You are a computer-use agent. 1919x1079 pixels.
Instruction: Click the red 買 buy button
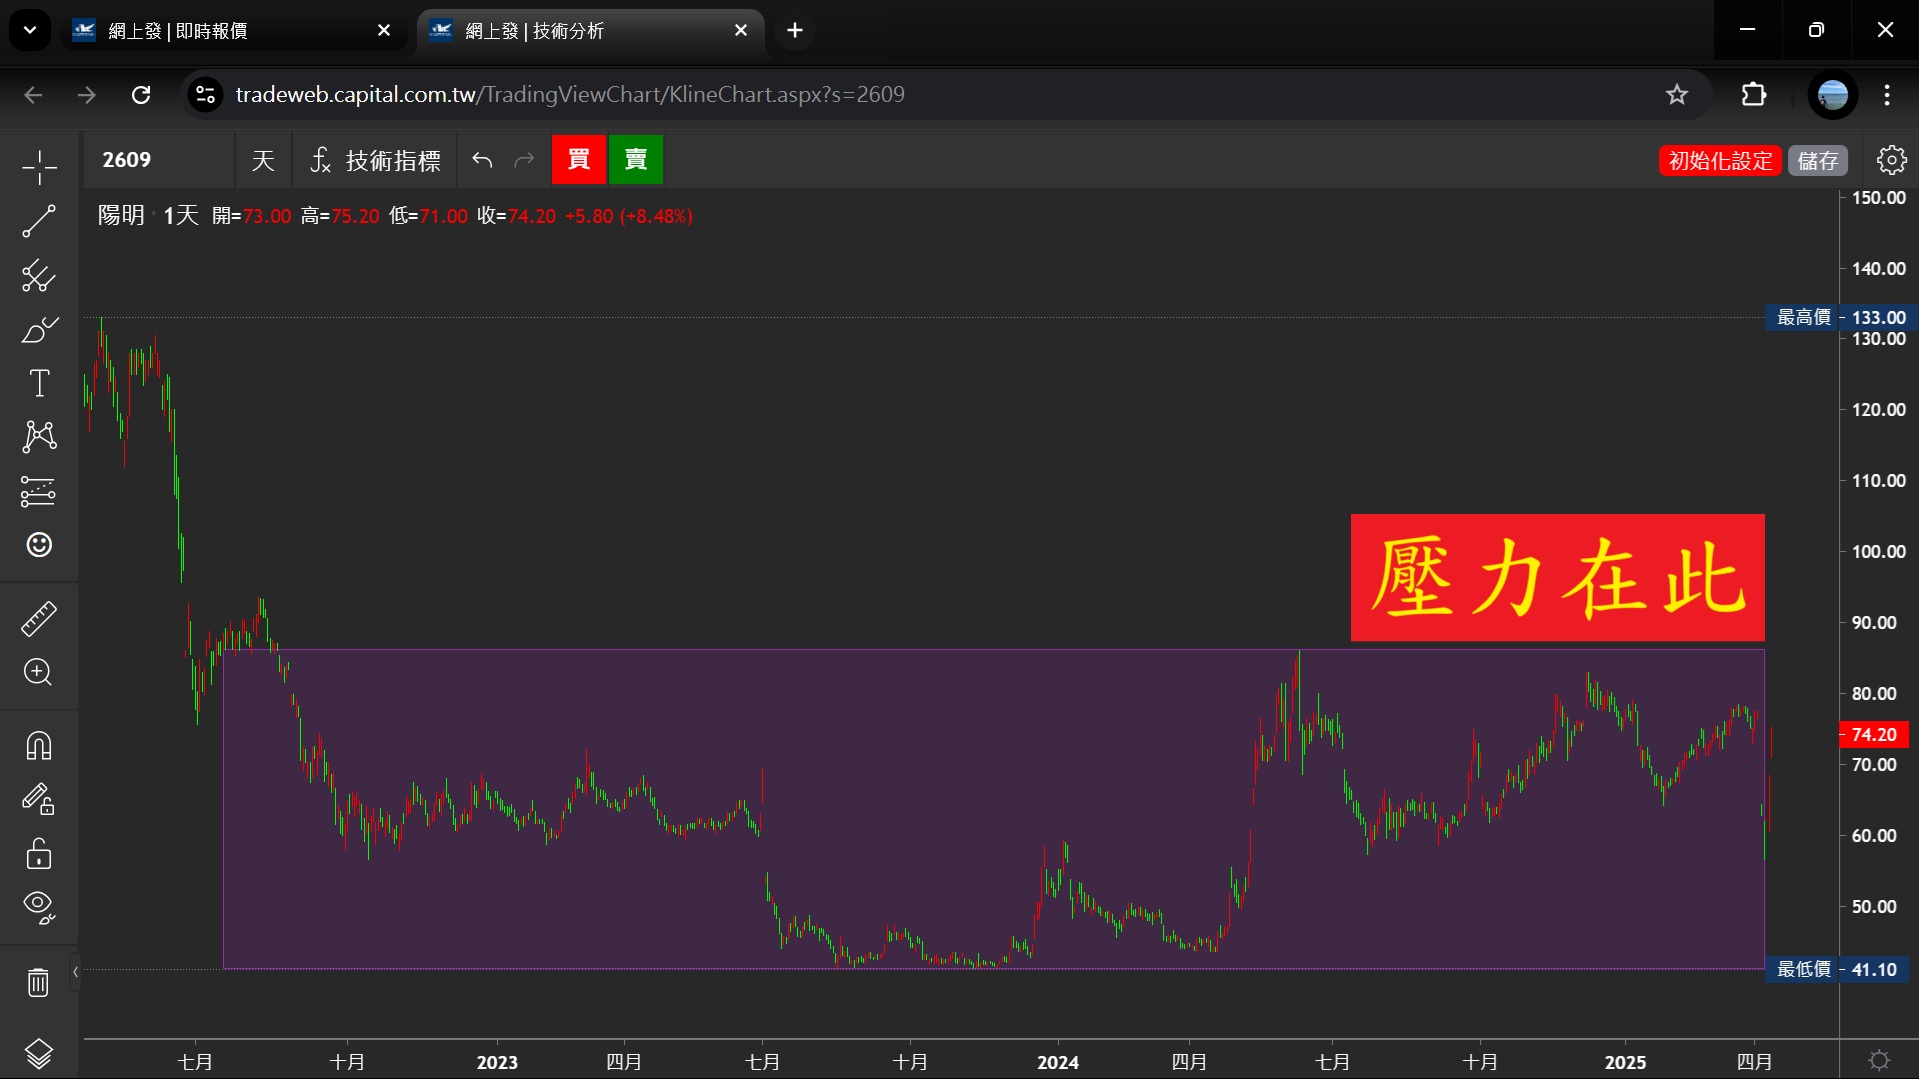579,160
